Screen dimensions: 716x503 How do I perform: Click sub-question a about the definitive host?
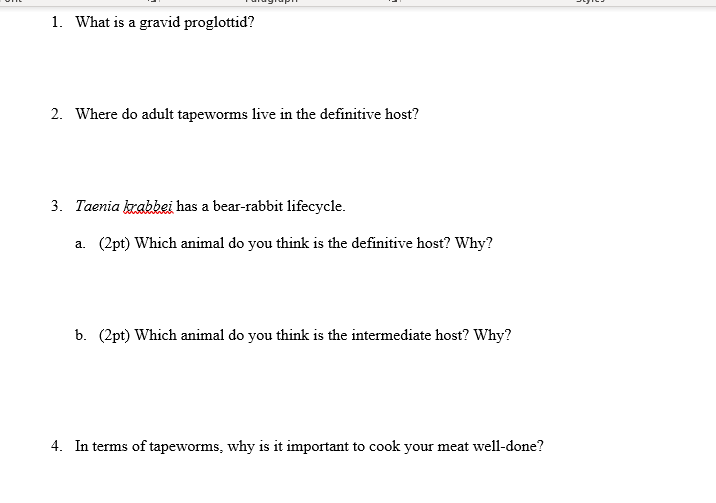[x=295, y=243]
